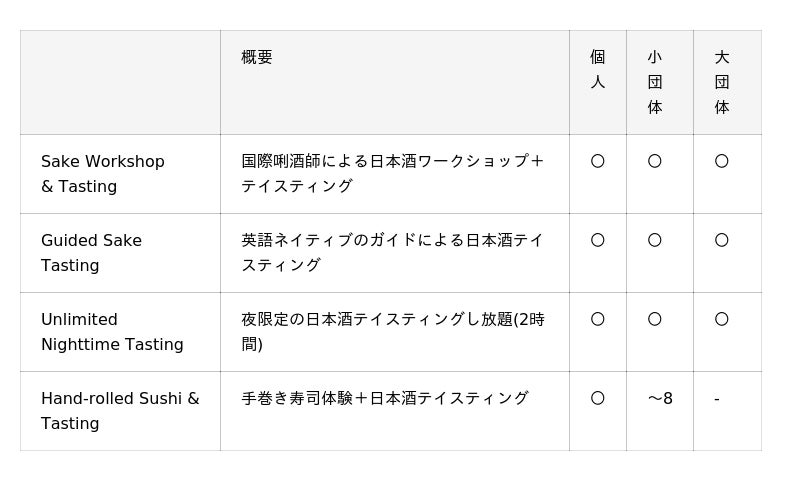
Task: Click the individual circle for Hand-rolled Sushi row
Action: pyautogui.click(x=598, y=398)
